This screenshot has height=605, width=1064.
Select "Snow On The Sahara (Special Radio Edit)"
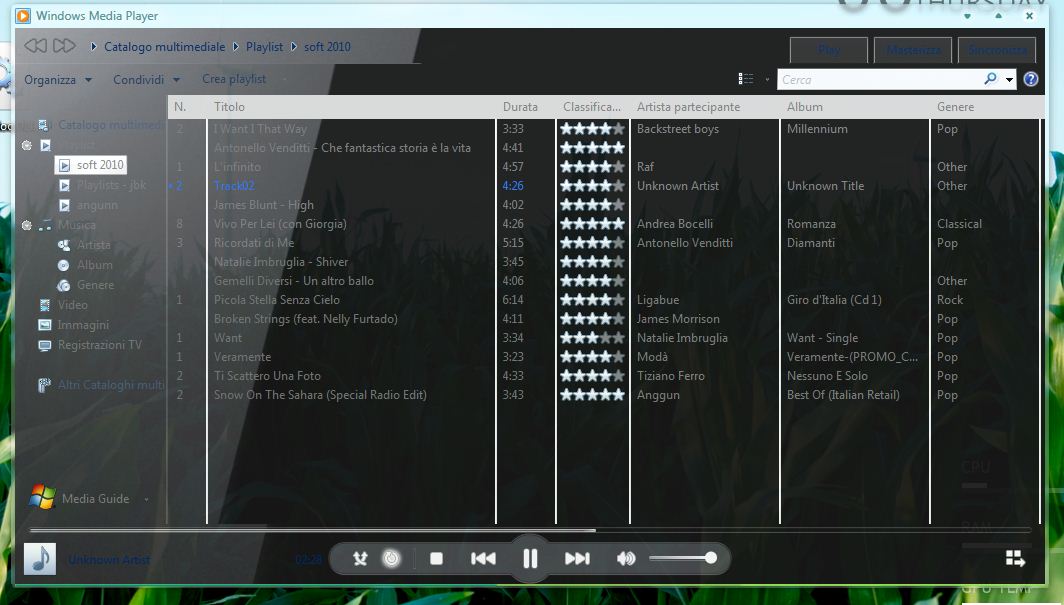point(320,395)
